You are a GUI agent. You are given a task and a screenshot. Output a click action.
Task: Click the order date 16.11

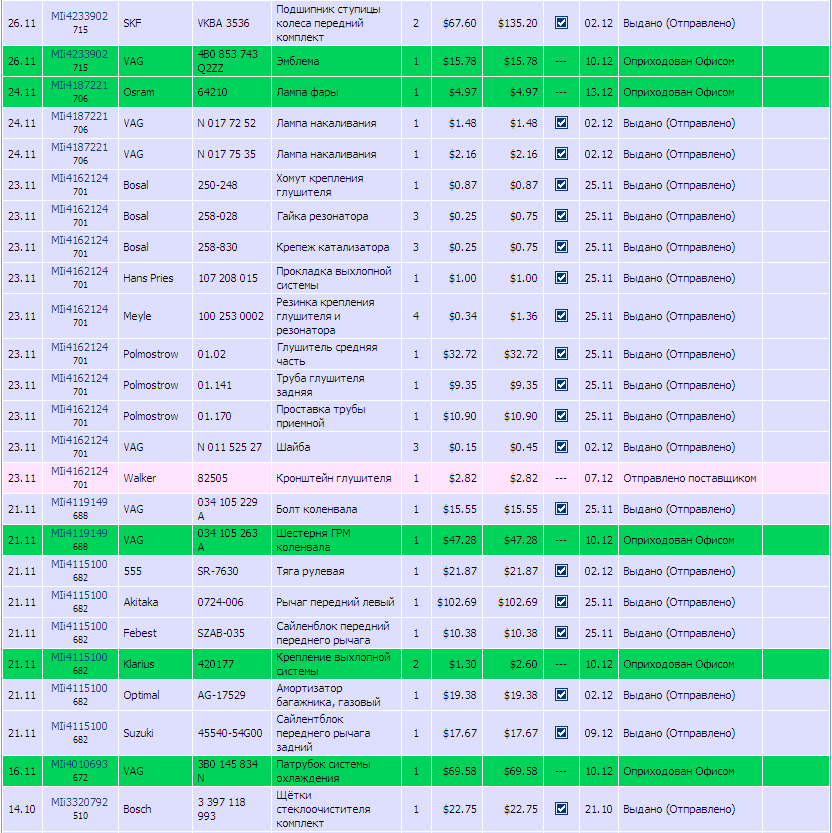(x=22, y=771)
